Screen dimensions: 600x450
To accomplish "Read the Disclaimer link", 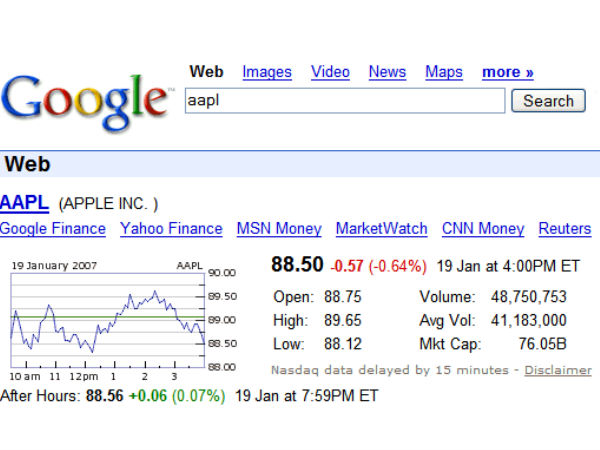I will click(558, 370).
